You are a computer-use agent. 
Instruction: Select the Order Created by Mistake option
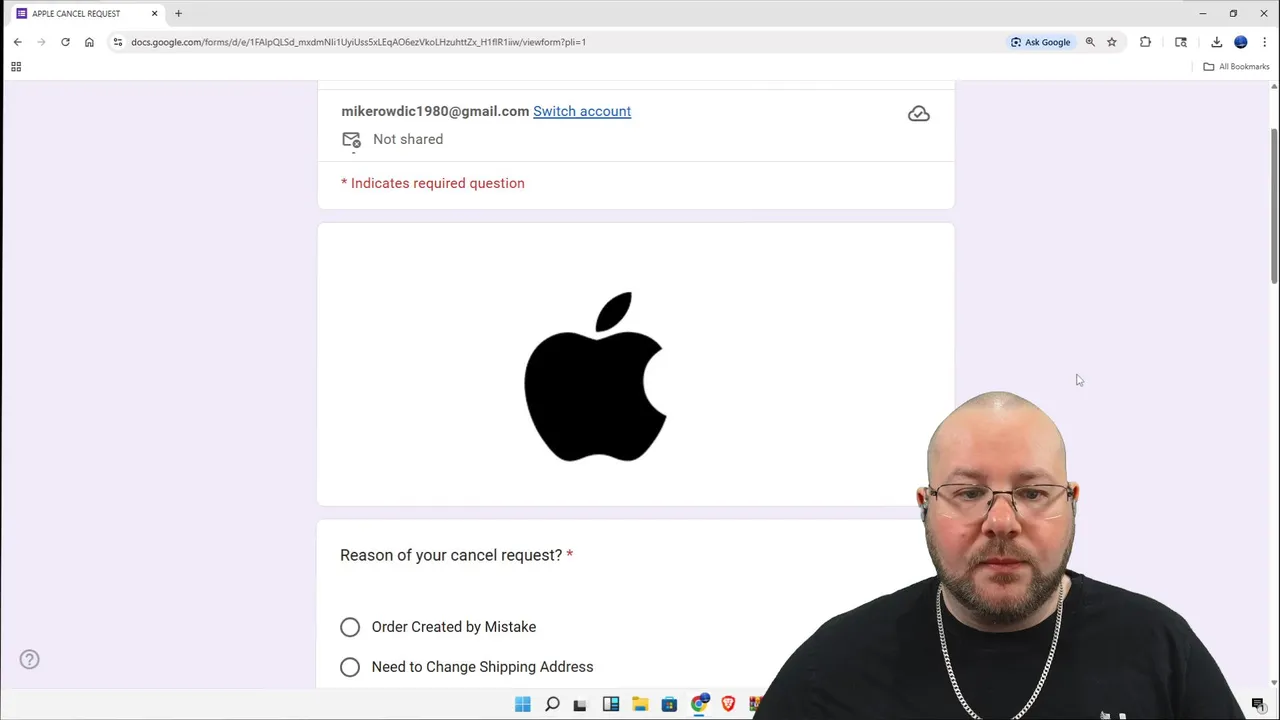coord(350,627)
